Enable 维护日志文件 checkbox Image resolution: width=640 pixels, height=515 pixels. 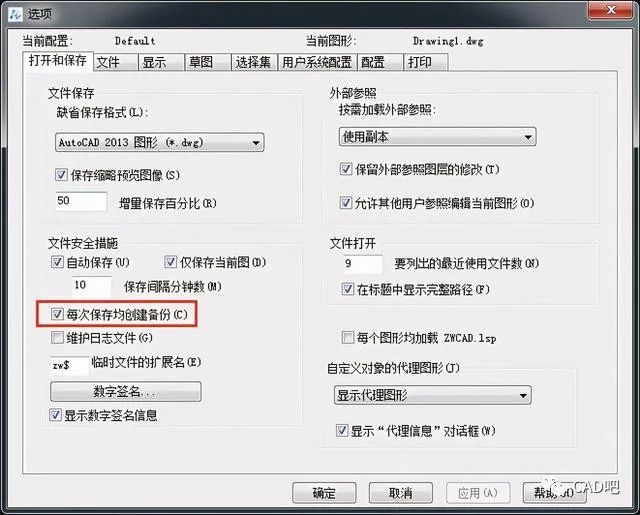click(57, 337)
